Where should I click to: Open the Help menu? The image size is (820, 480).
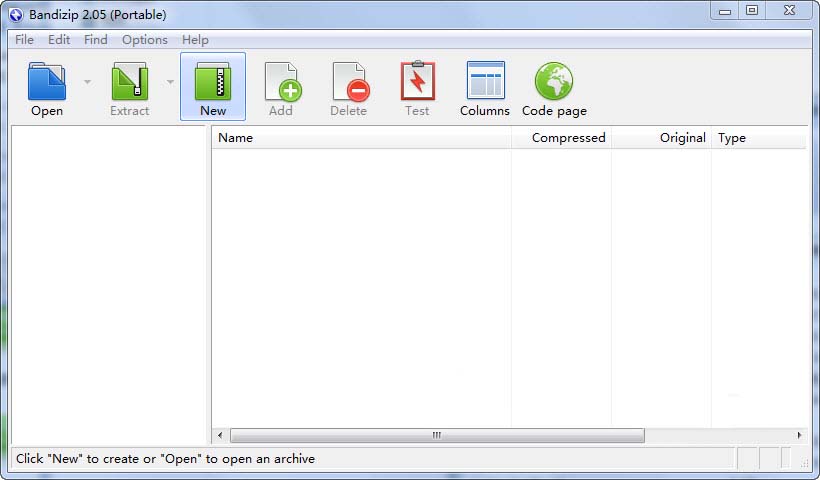195,40
